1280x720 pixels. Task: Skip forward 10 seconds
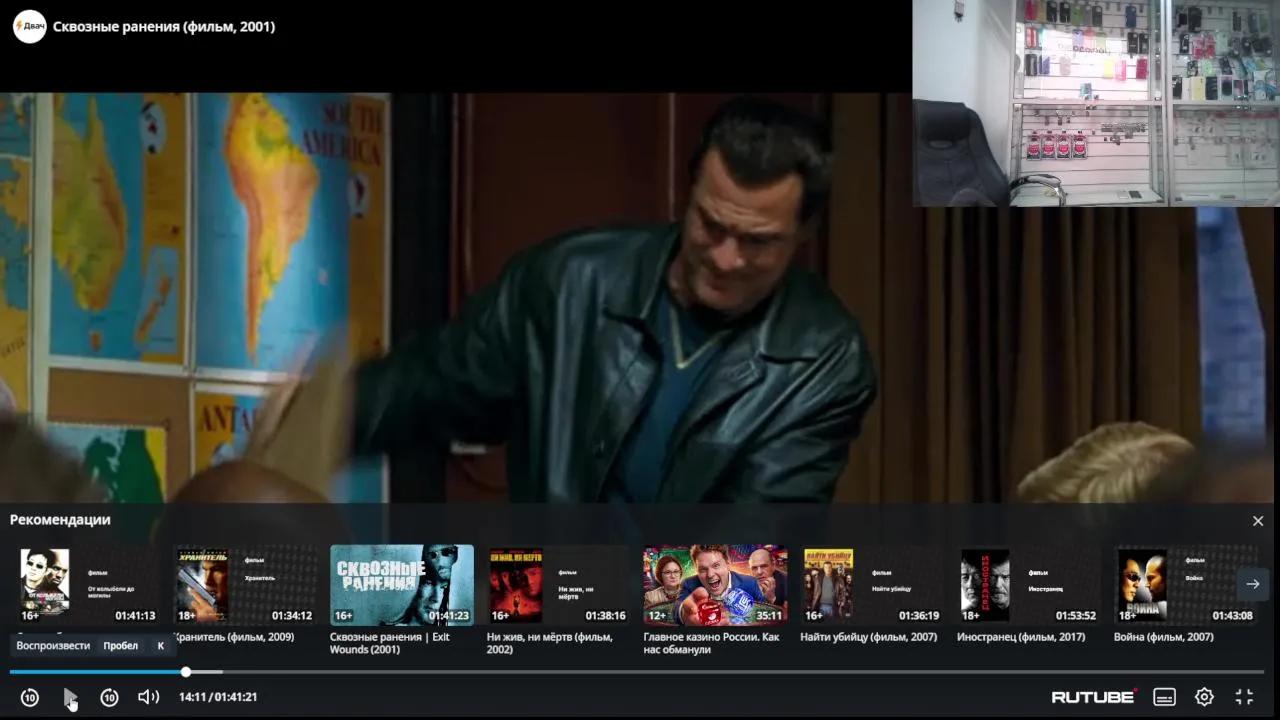click(x=109, y=697)
